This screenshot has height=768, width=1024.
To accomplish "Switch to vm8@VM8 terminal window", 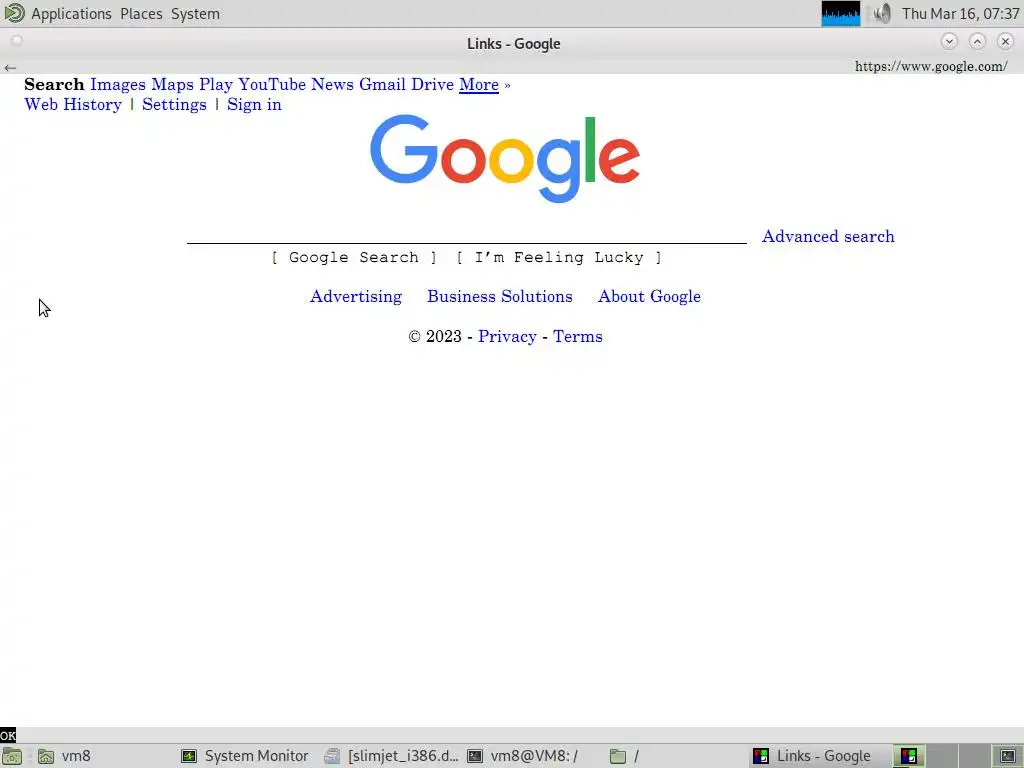I will [x=522, y=756].
